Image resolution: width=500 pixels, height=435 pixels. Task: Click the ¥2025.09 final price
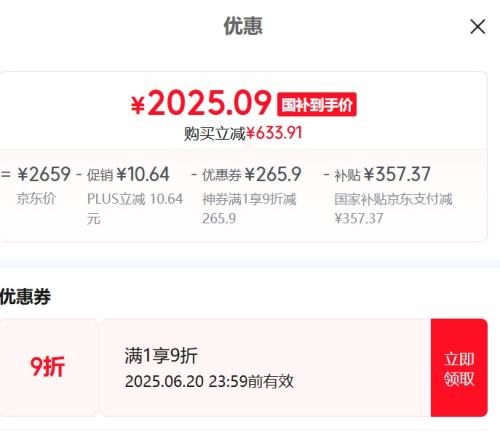[201, 103]
